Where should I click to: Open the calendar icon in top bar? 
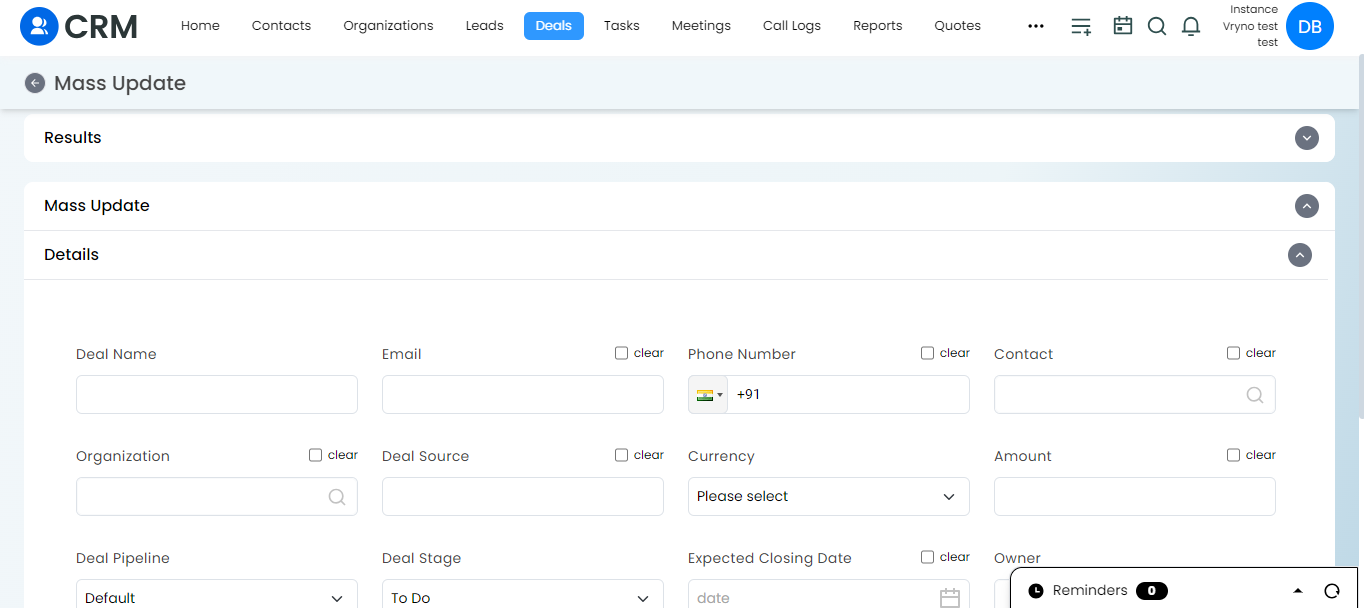tap(1123, 26)
